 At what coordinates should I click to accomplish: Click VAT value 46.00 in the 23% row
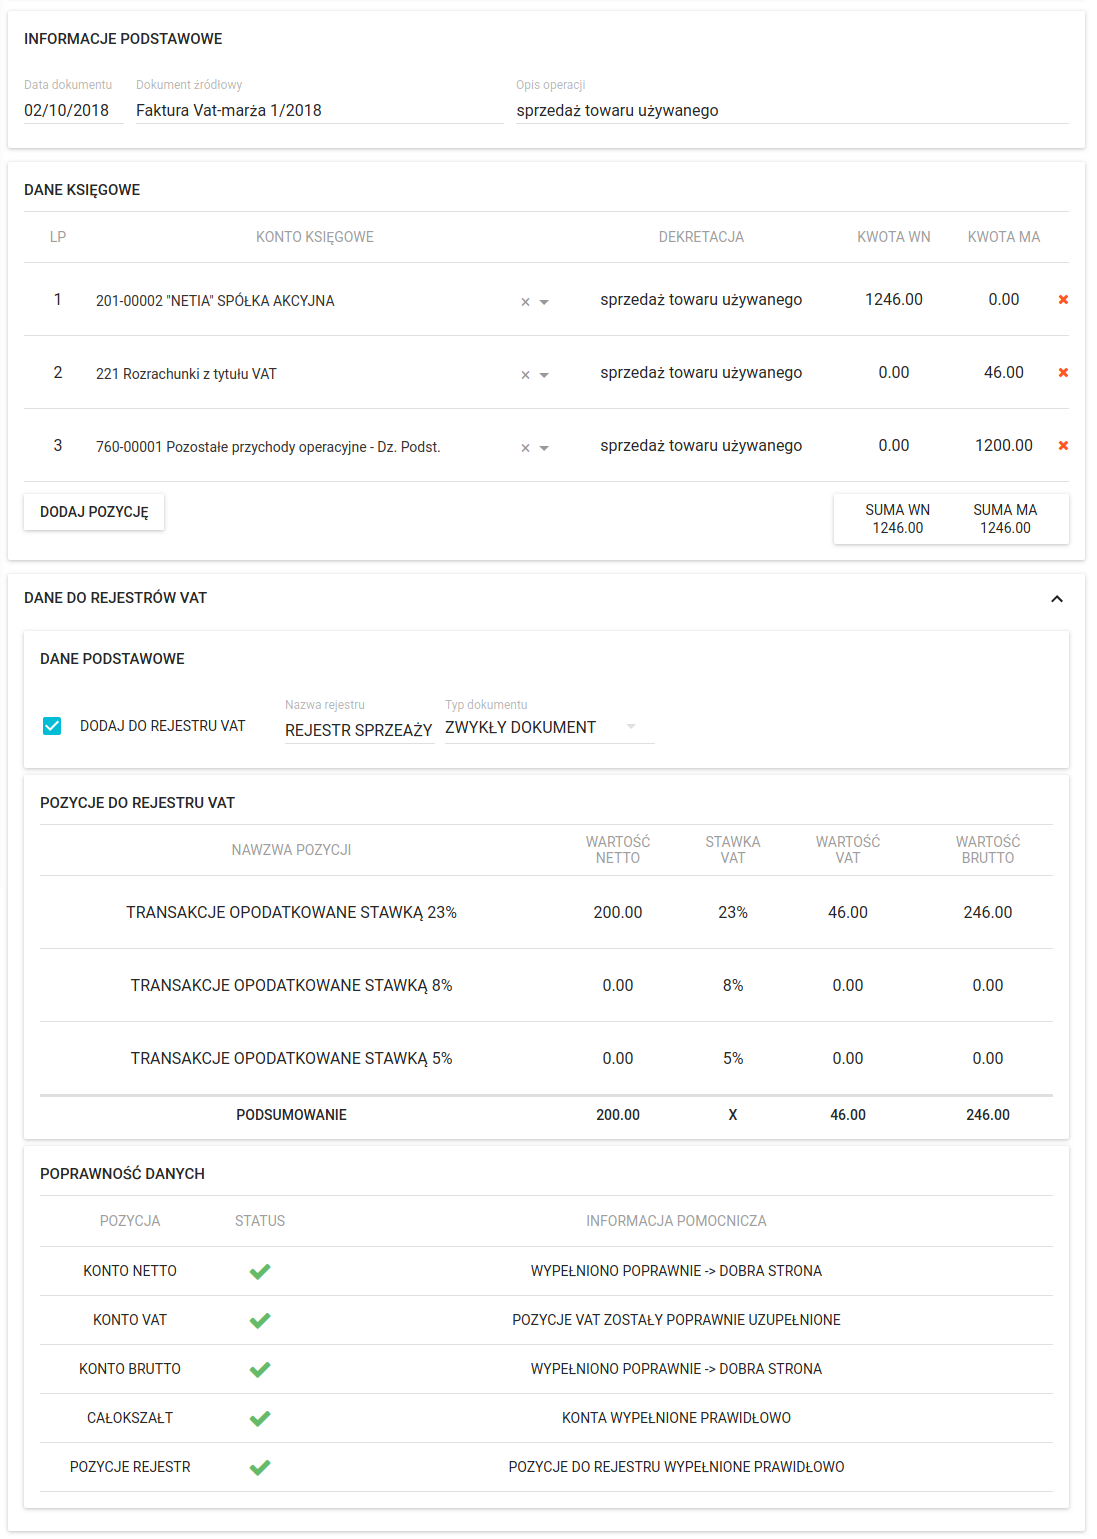(x=848, y=913)
